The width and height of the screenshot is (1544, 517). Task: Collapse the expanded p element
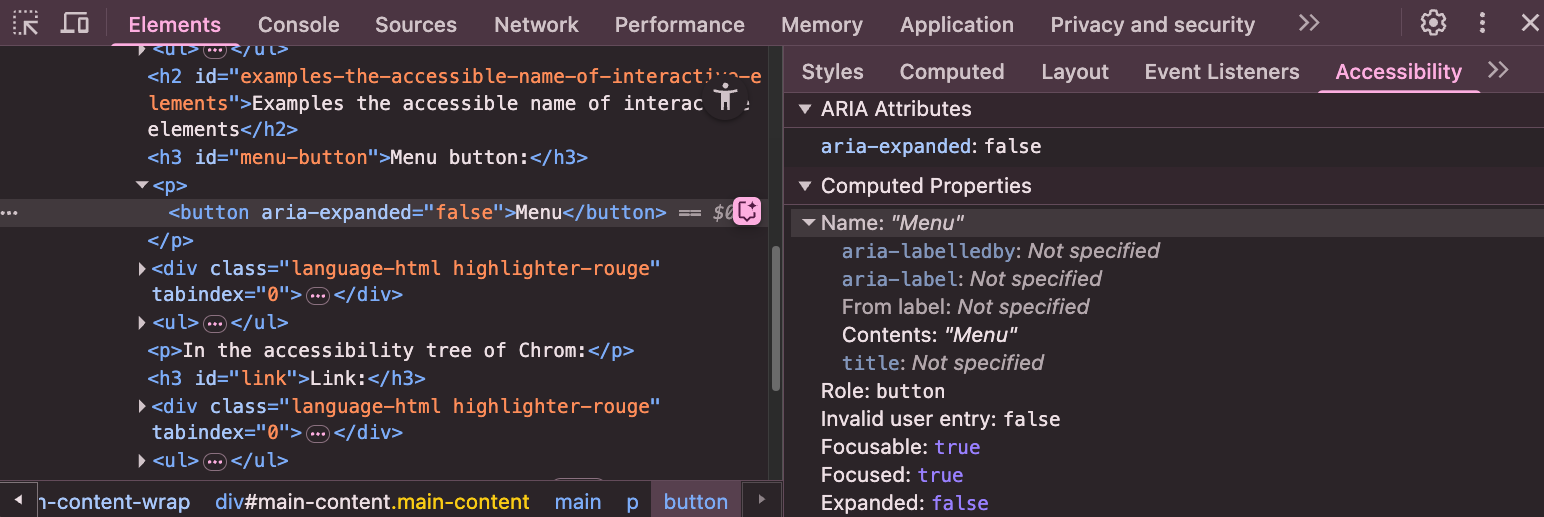141,185
